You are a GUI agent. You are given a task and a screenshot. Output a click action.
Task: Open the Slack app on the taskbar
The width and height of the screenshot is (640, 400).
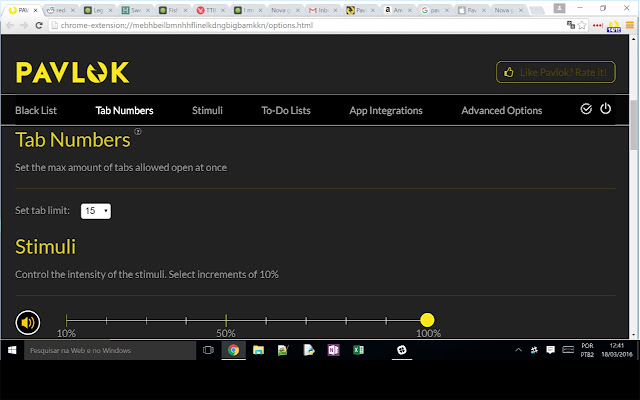(x=402, y=350)
